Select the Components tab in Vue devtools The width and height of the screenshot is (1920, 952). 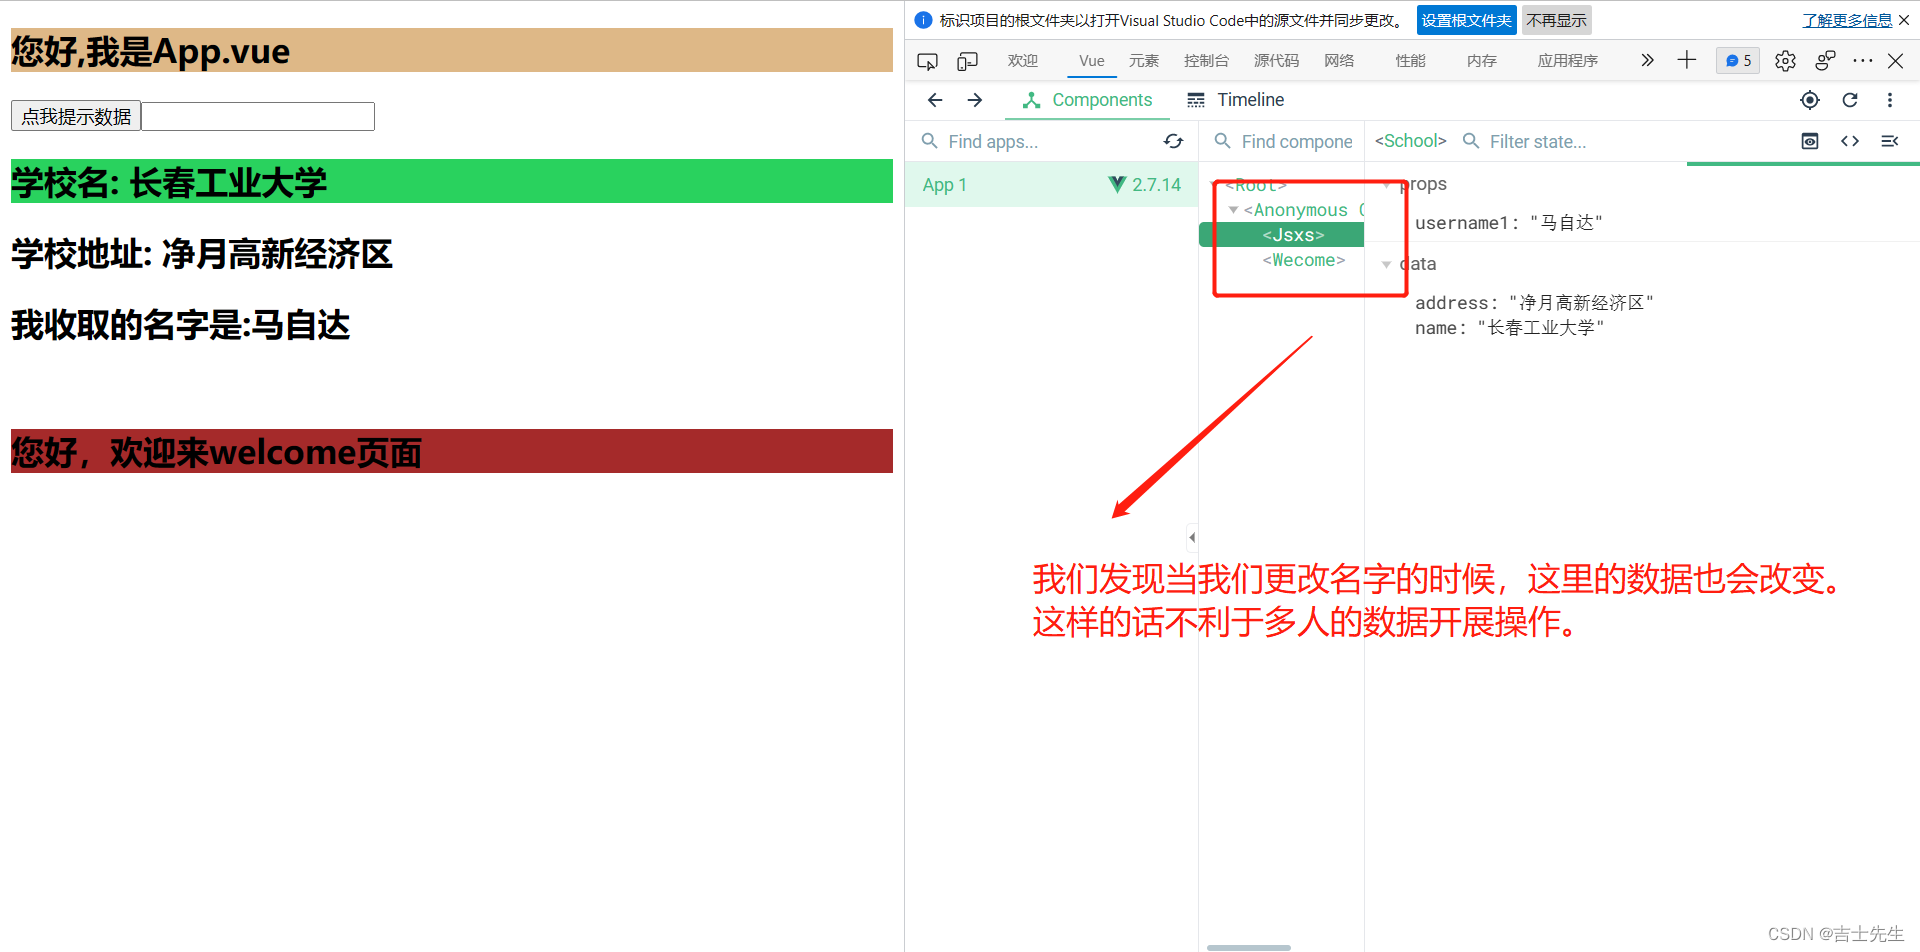click(x=1087, y=100)
